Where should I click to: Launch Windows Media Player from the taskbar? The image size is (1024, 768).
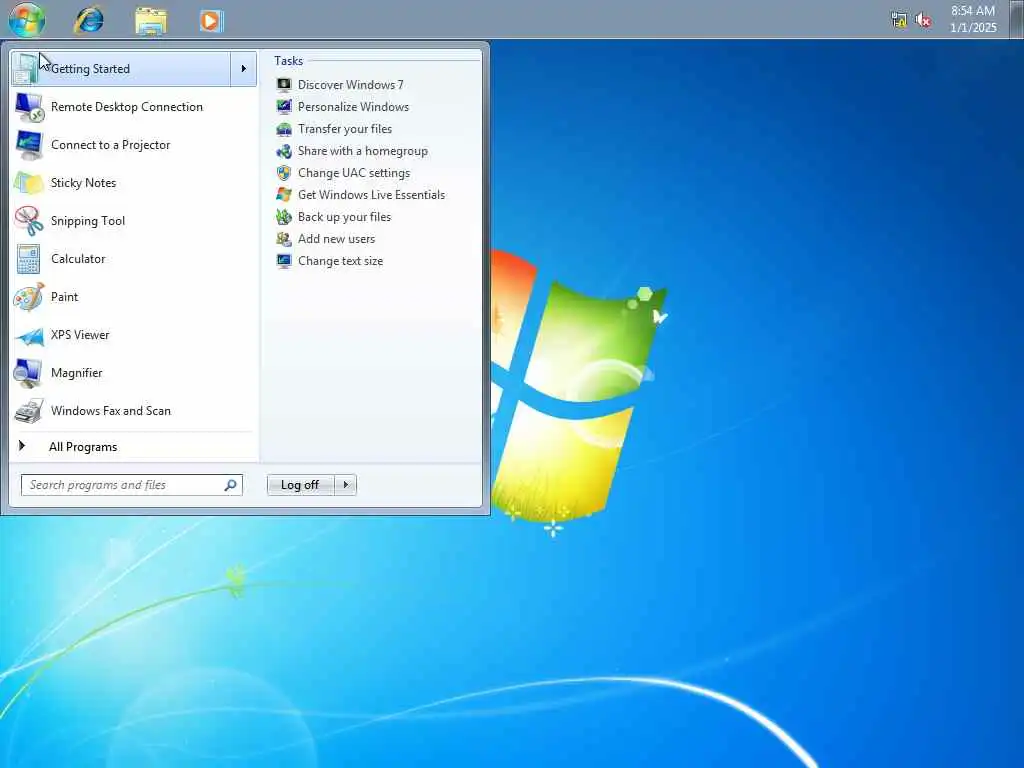(211, 20)
